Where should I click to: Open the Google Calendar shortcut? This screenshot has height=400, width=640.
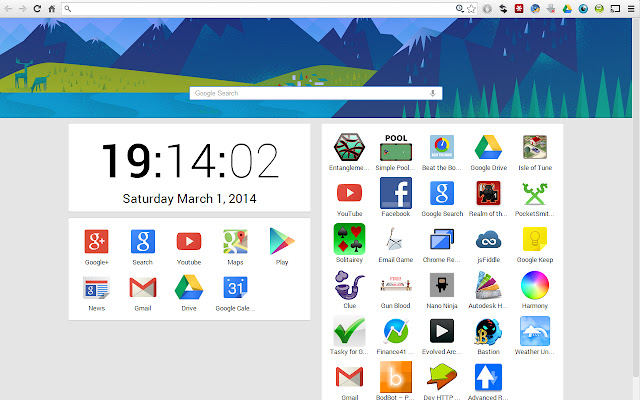click(235, 287)
